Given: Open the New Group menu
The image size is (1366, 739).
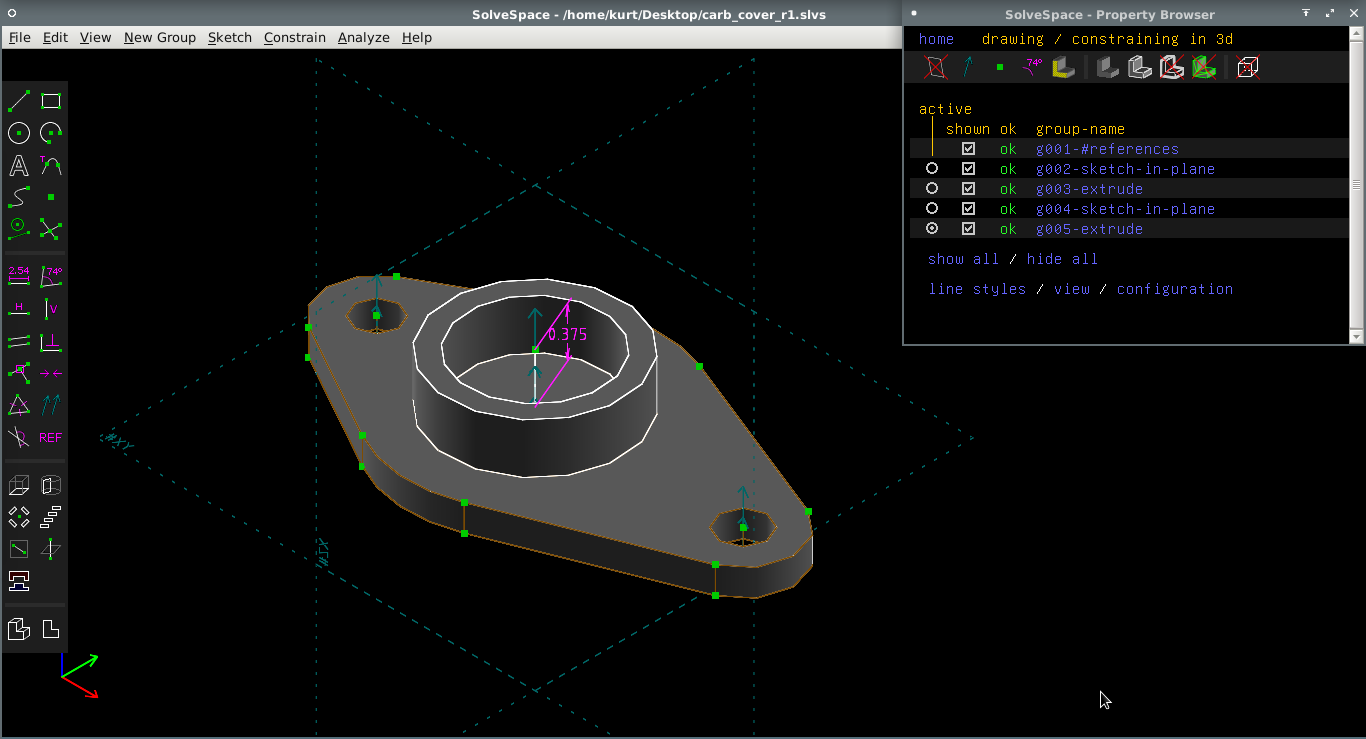Looking at the screenshot, I should click(x=160, y=37).
